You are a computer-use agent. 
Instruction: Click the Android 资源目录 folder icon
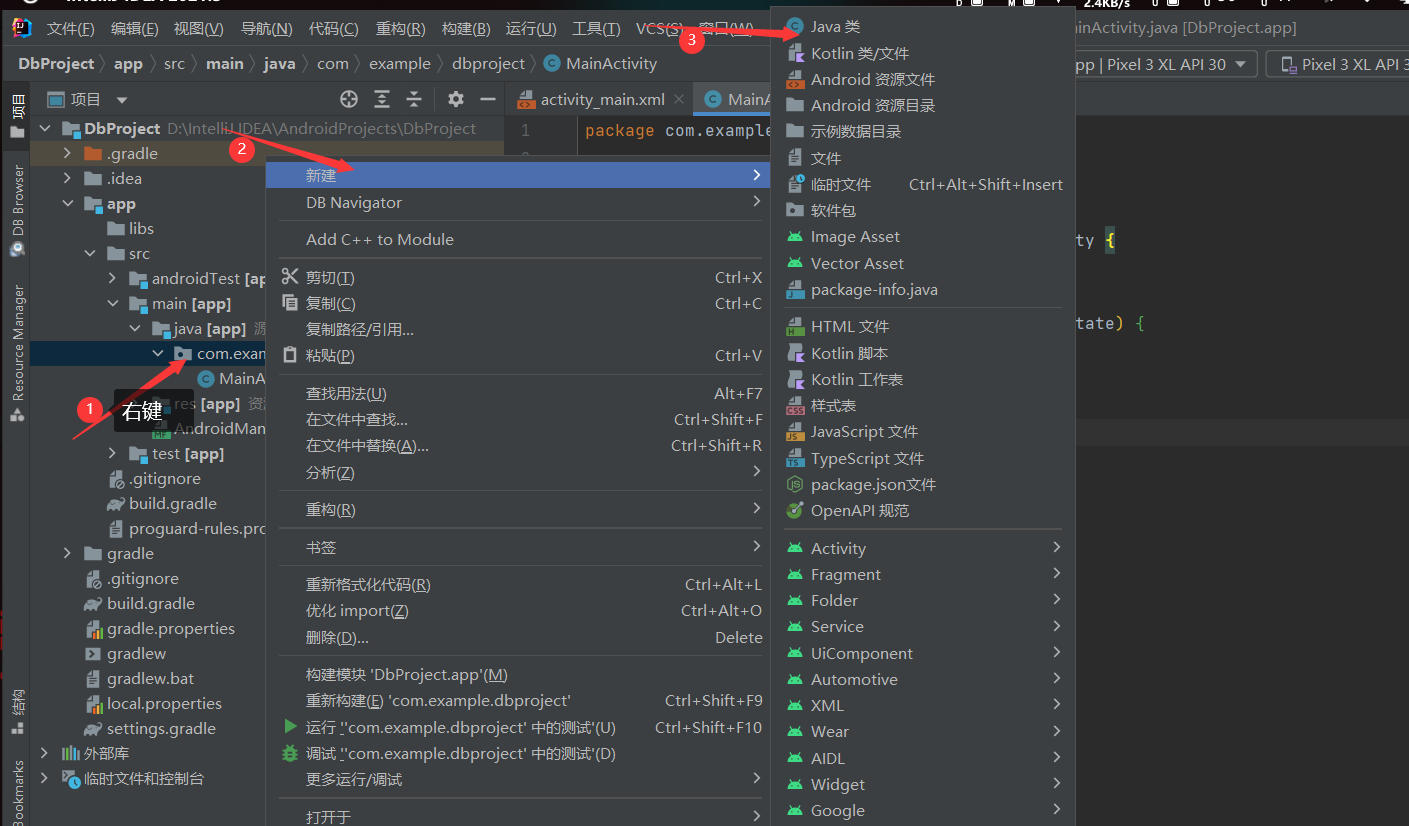click(x=795, y=105)
